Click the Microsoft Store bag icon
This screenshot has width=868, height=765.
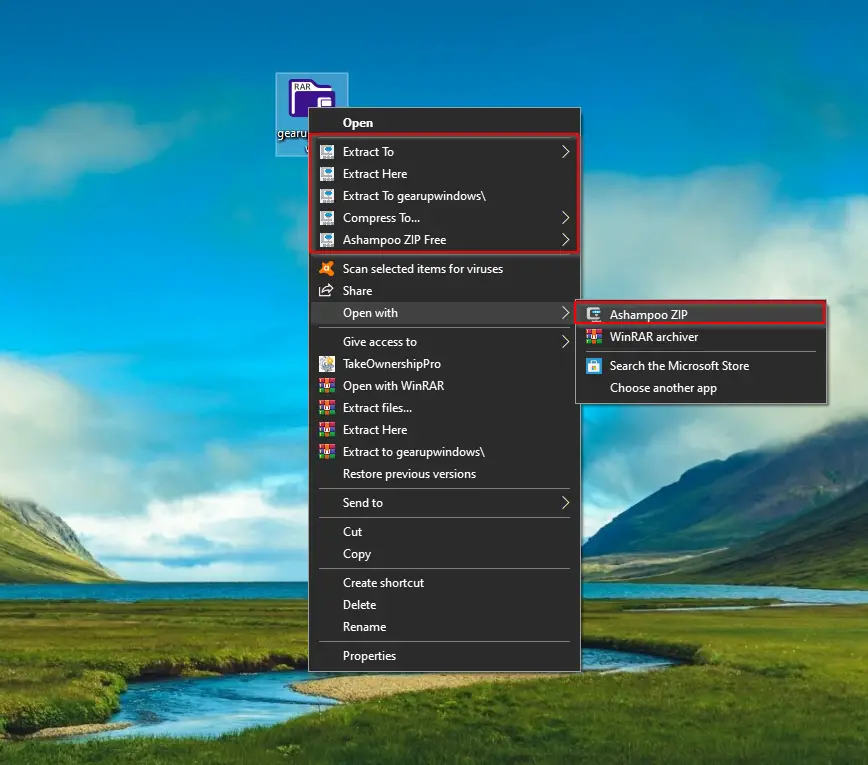(x=594, y=366)
